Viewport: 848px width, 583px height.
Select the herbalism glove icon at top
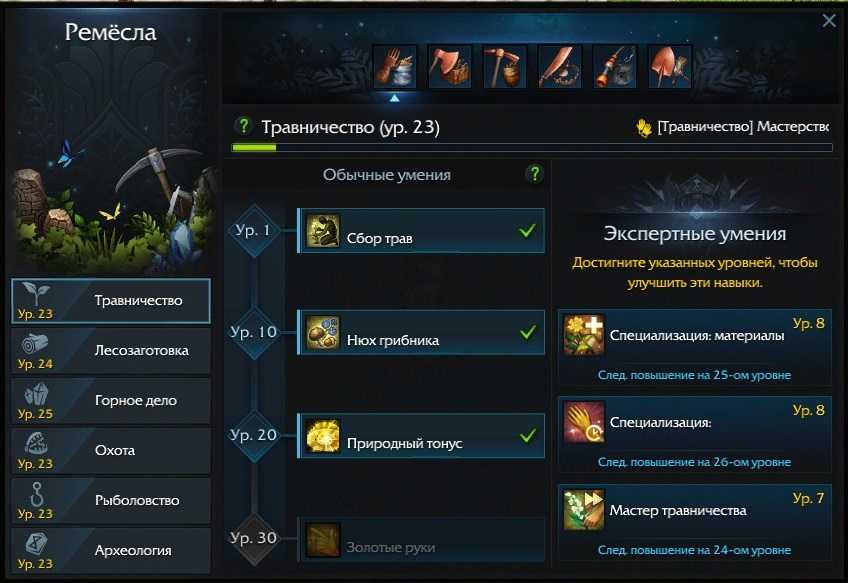pos(395,67)
